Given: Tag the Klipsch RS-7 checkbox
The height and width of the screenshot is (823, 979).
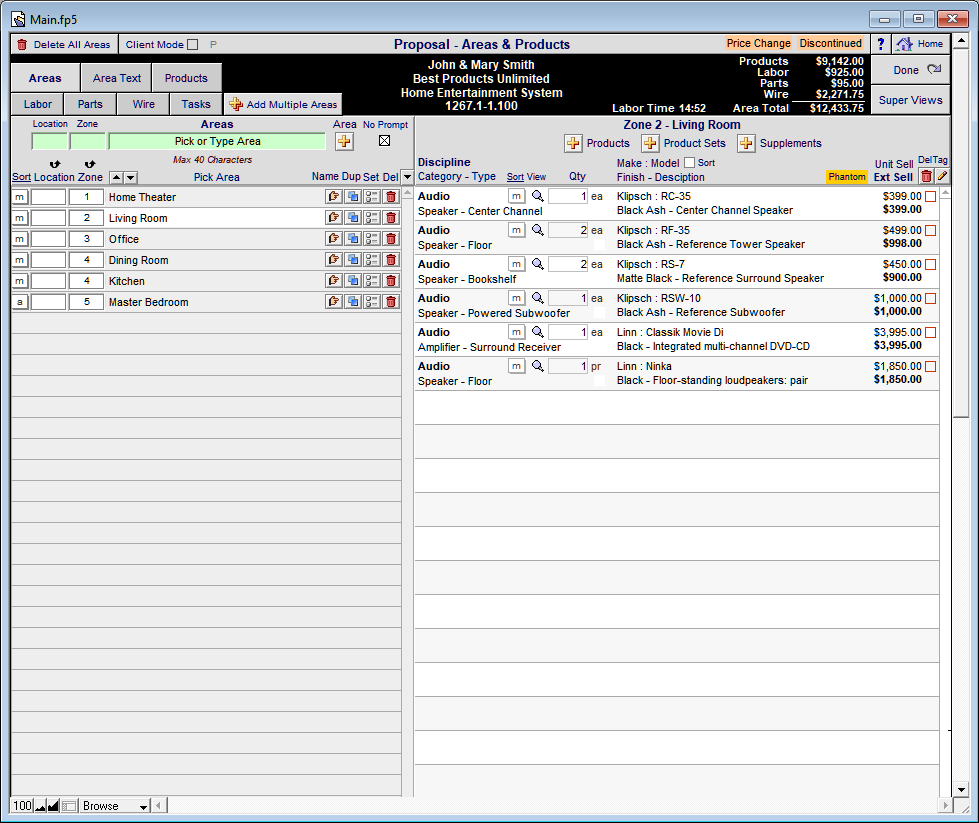Looking at the screenshot, I should (930, 265).
